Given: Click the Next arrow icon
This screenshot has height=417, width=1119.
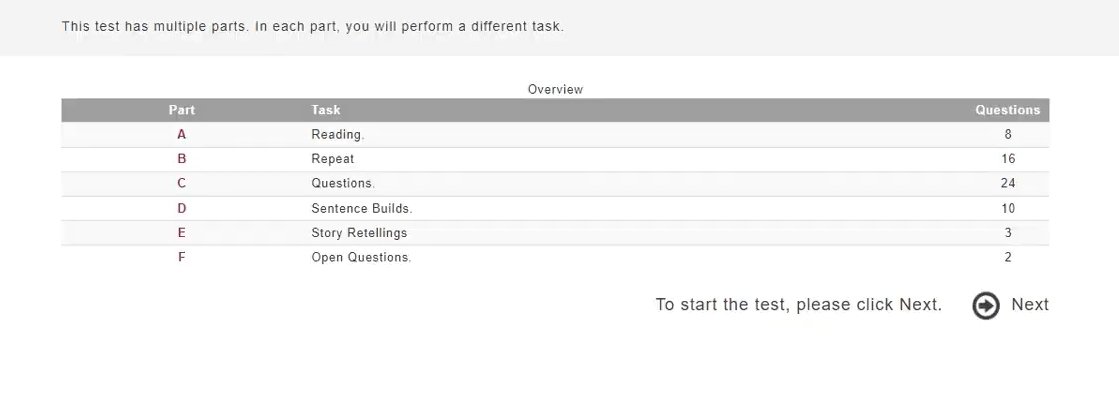Looking at the screenshot, I should (x=985, y=305).
